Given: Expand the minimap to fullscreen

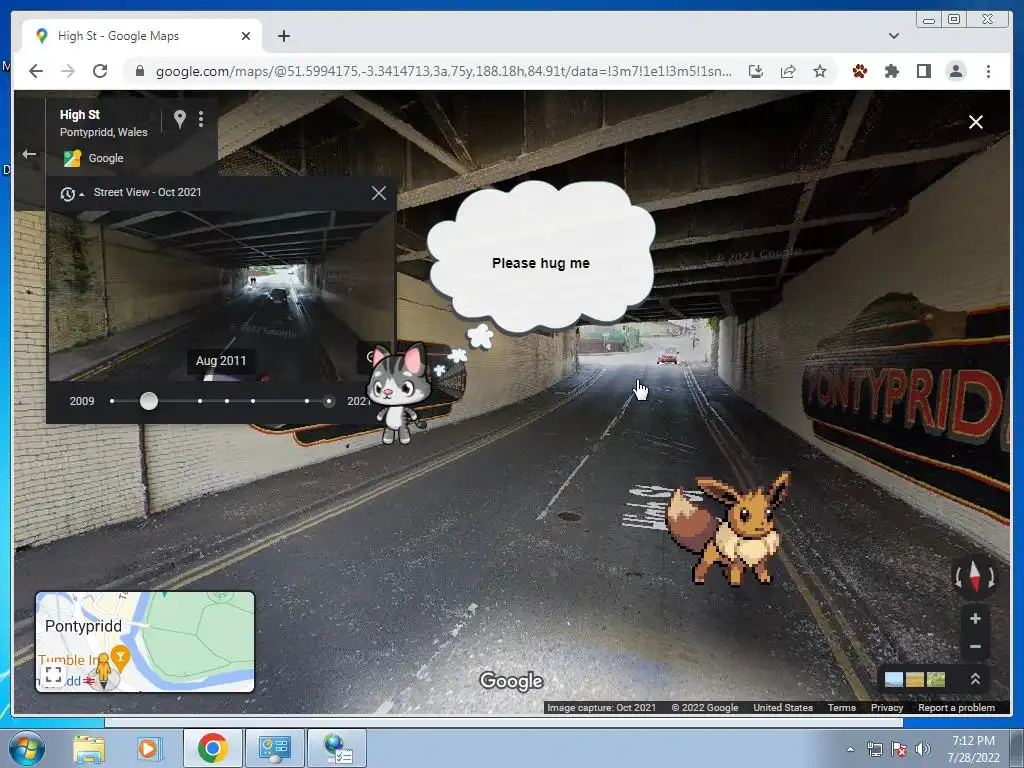Looking at the screenshot, I should (x=53, y=675).
